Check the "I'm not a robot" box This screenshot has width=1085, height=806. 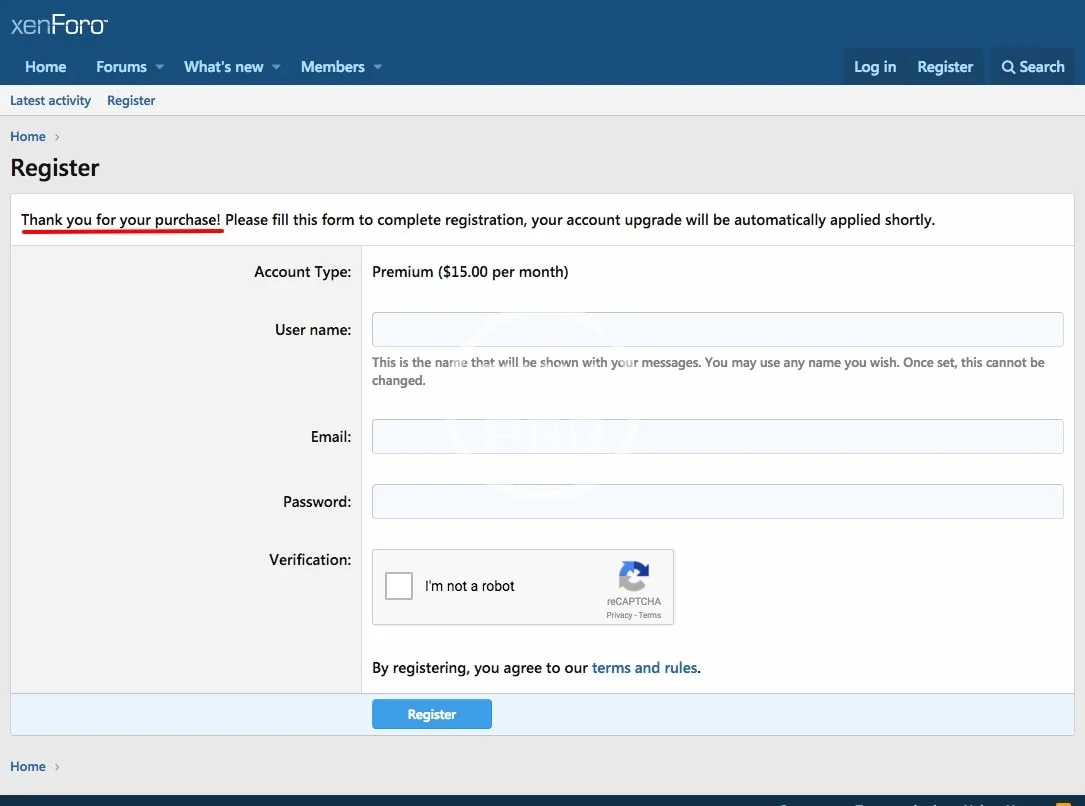click(x=399, y=586)
